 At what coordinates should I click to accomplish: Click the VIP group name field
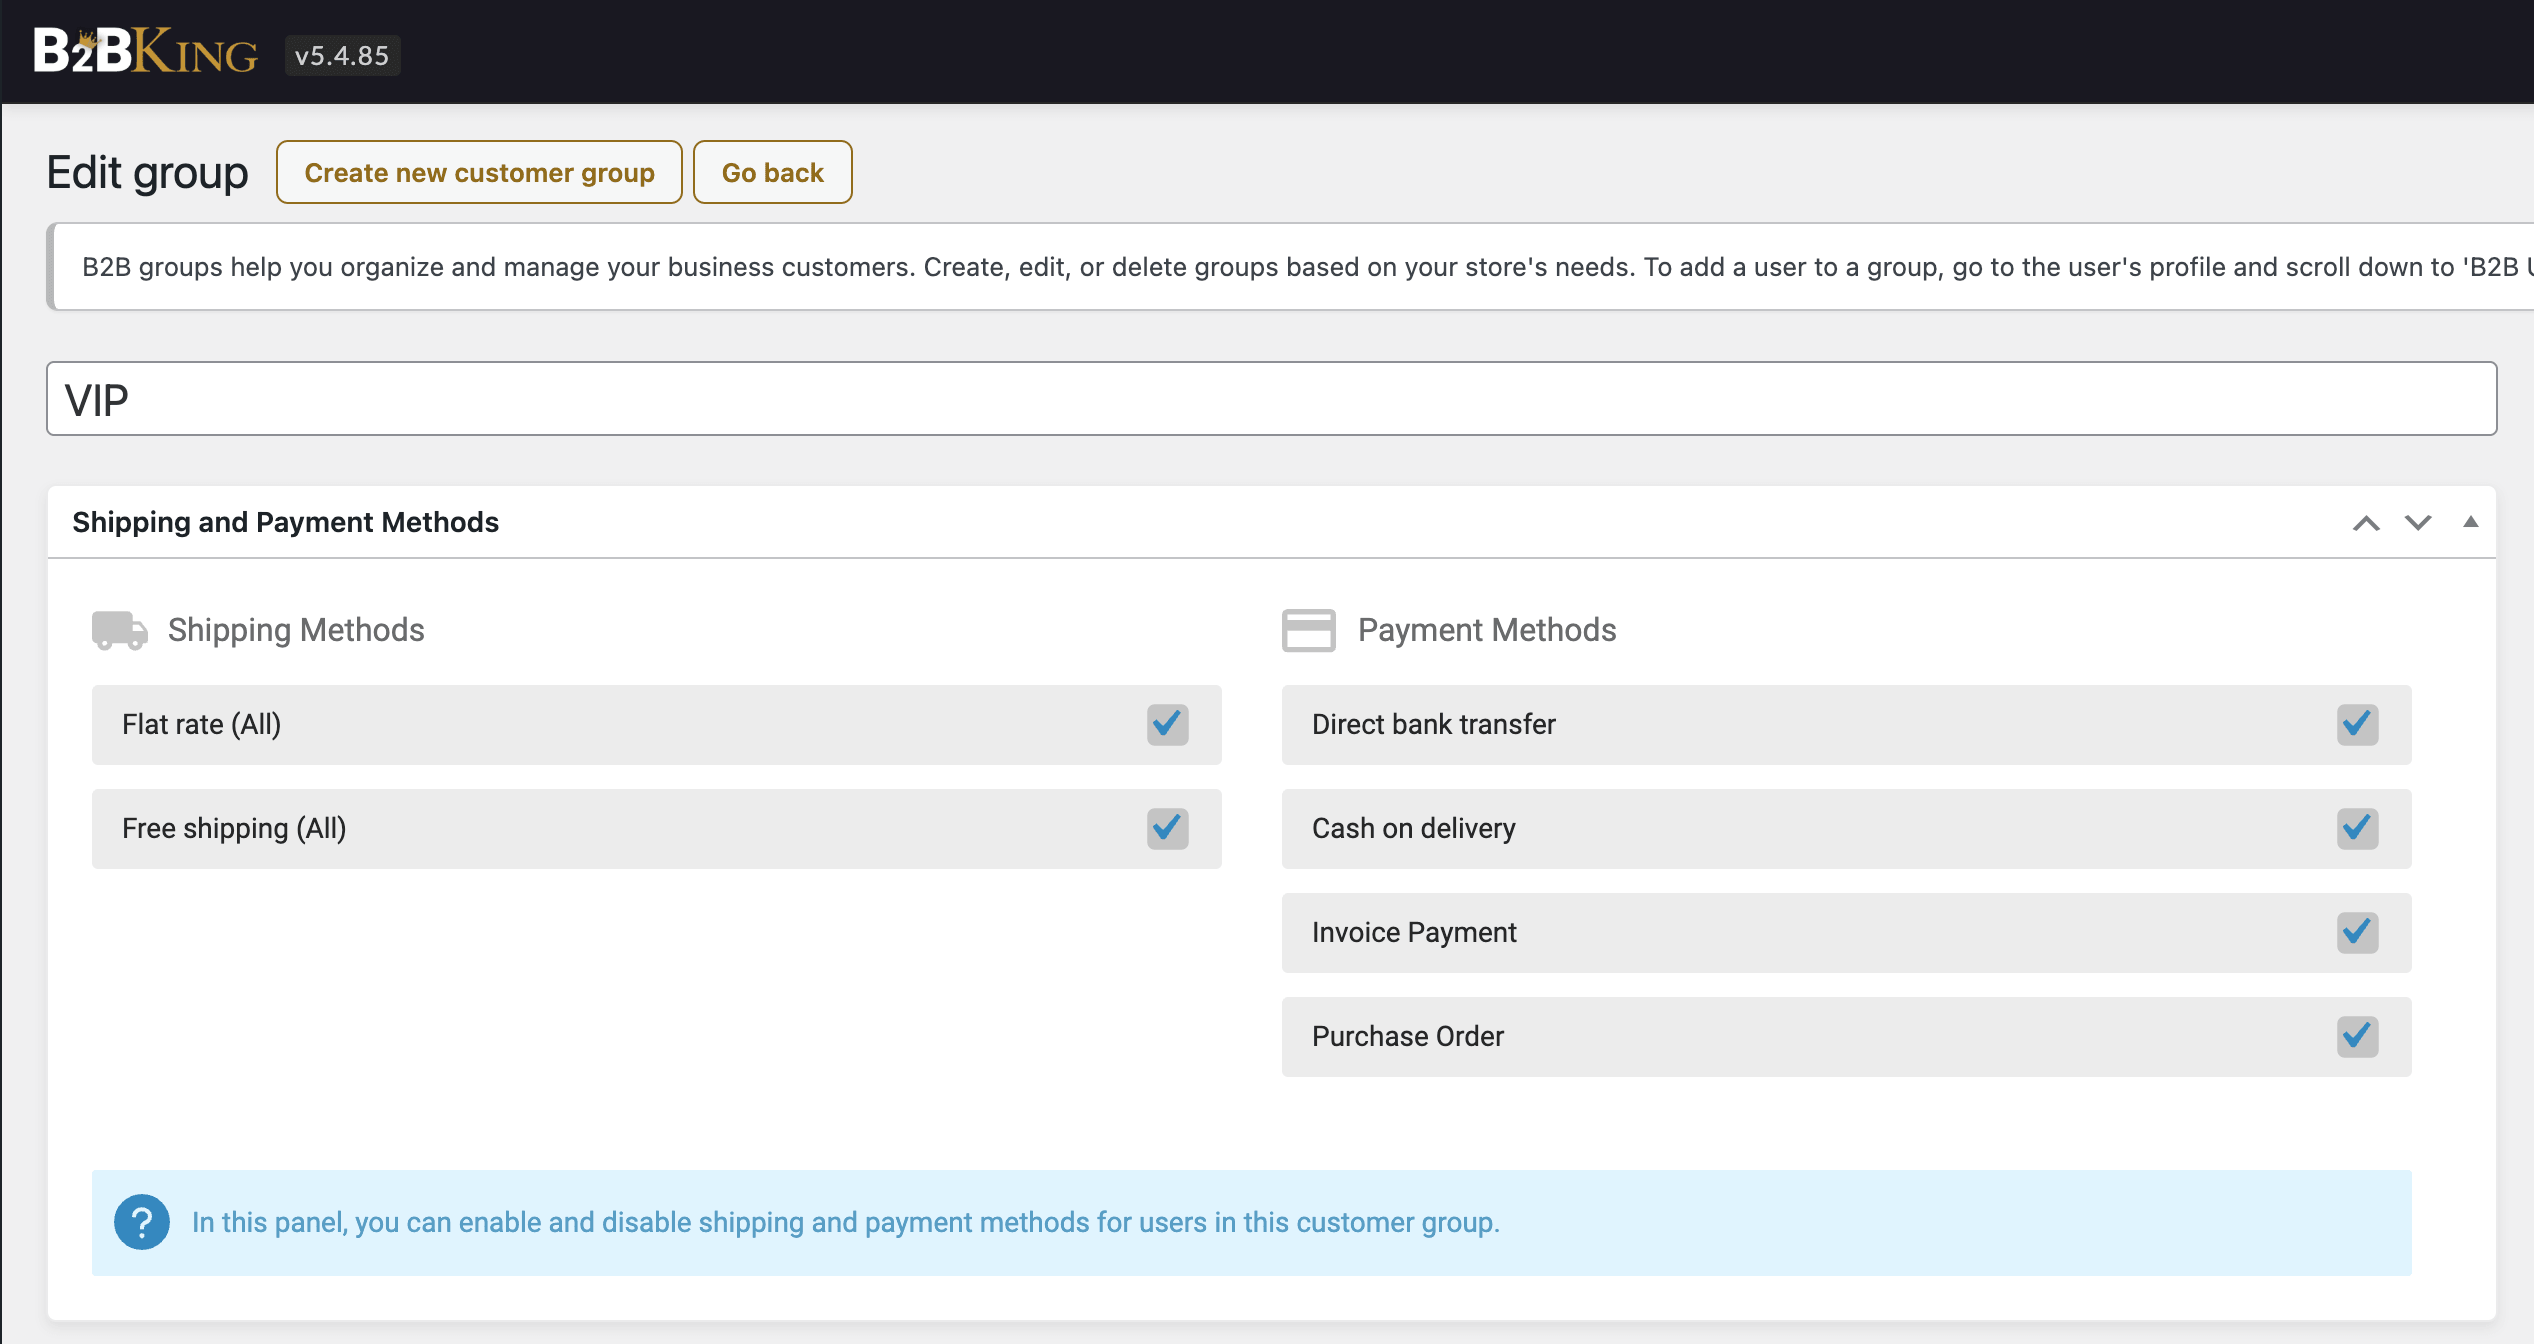pyautogui.click(x=1270, y=399)
